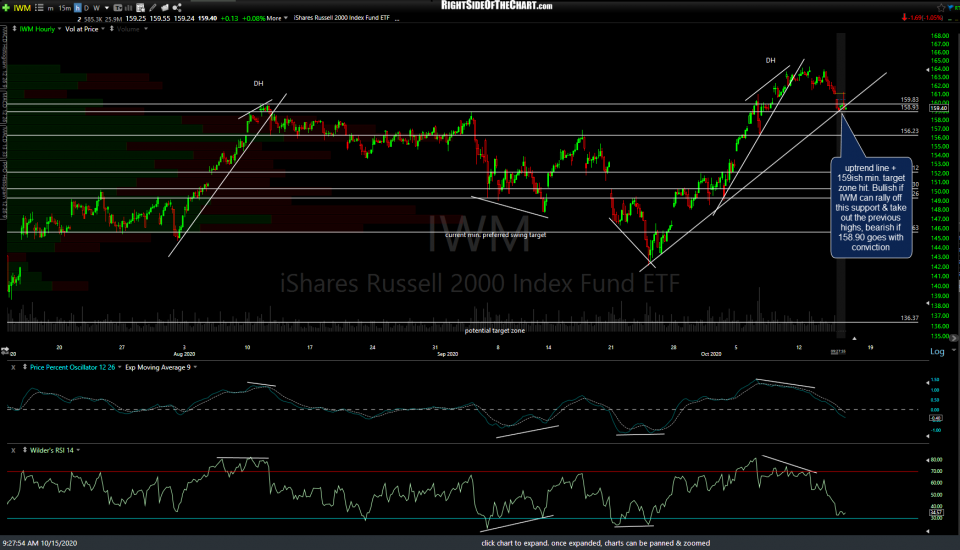Click the 'click chart to expand' caption
The height and width of the screenshot is (550, 960).
(595, 543)
